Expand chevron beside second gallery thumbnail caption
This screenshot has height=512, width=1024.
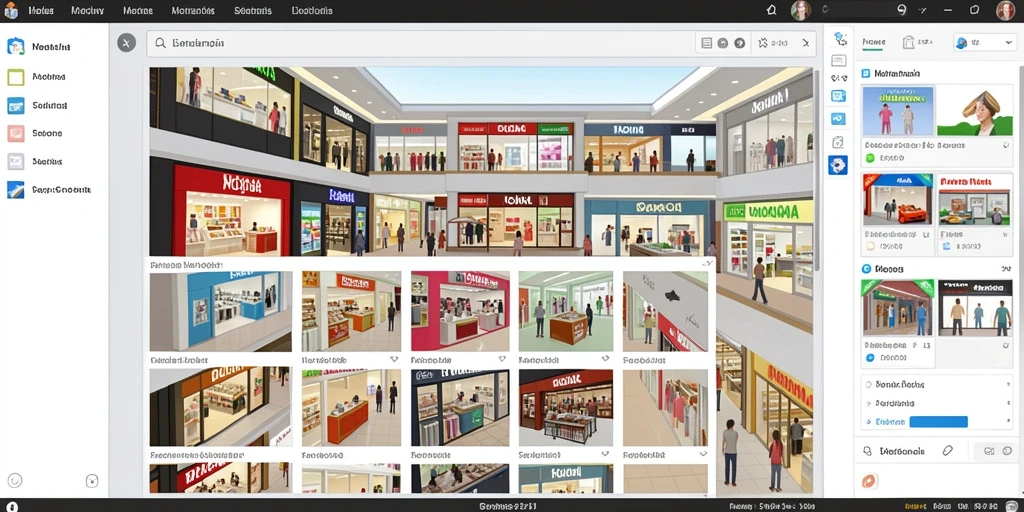[x=394, y=359]
